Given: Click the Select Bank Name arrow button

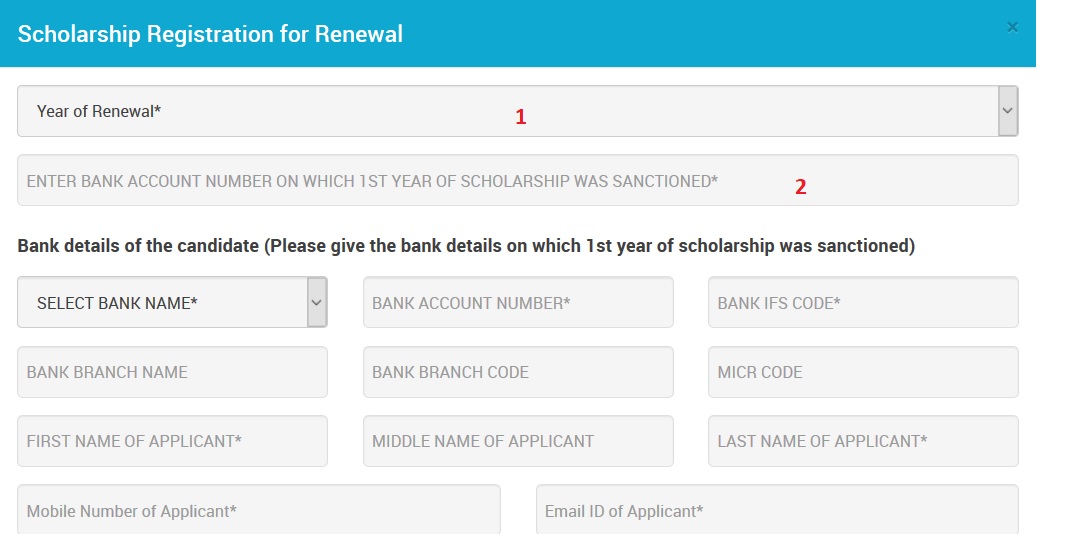Looking at the screenshot, I should point(317,302).
